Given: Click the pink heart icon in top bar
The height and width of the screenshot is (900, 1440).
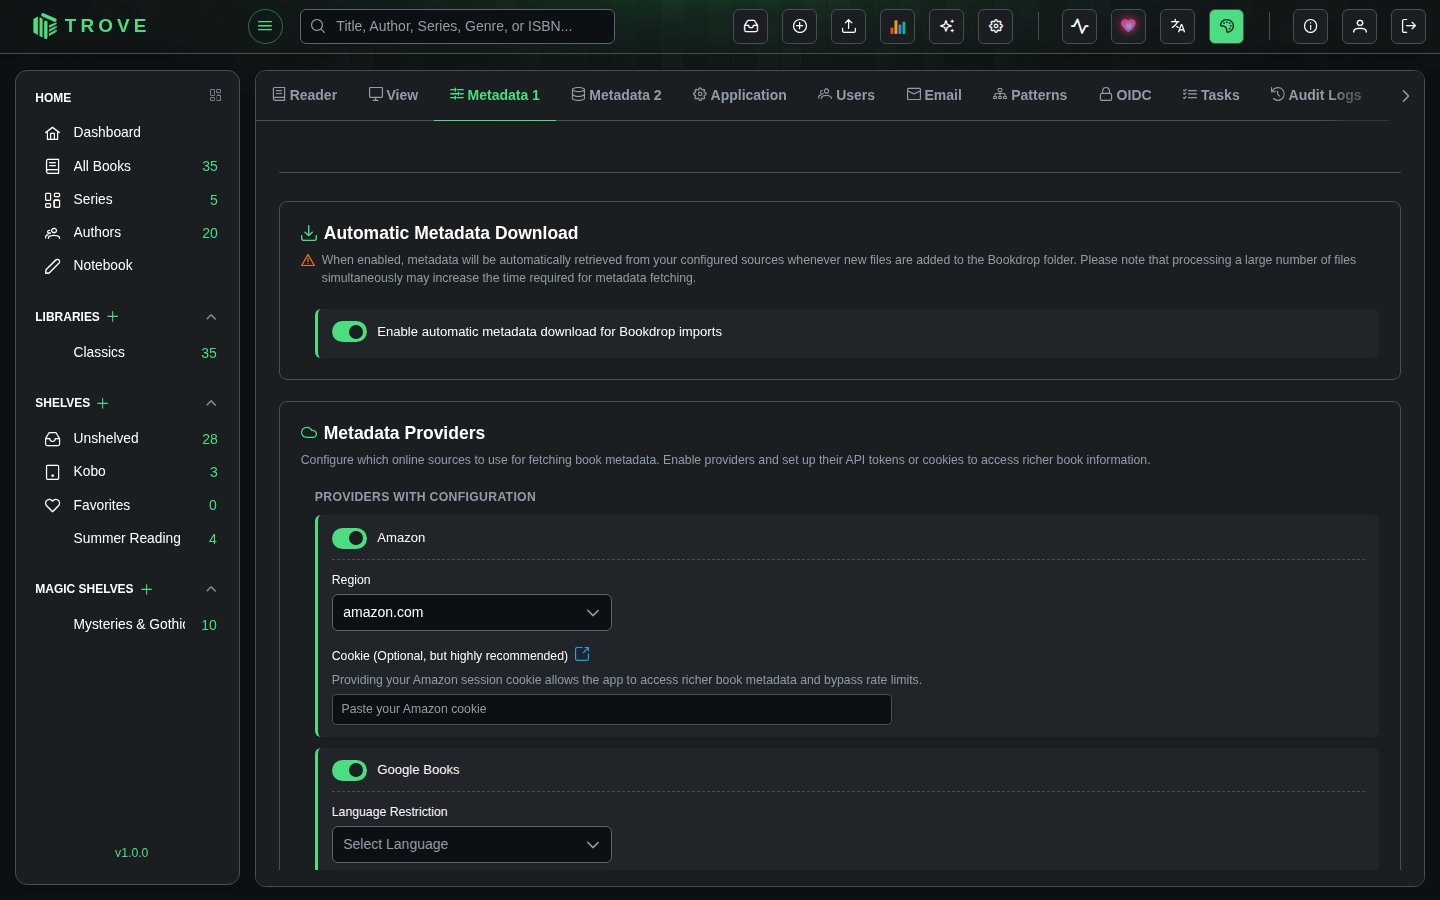Looking at the screenshot, I should pyautogui.click(x=1129, y=27).
